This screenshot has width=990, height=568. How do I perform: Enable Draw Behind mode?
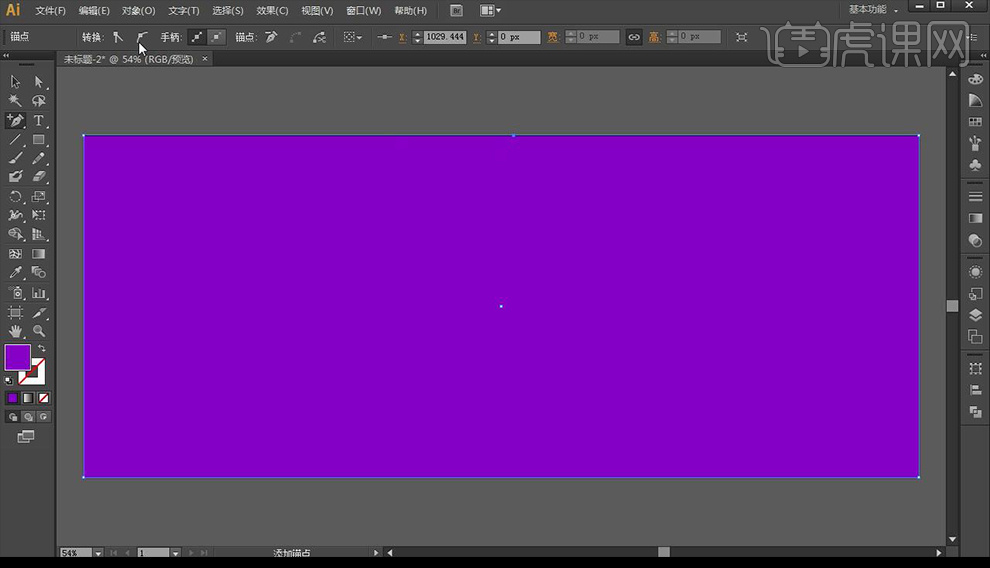click(28, 417)
